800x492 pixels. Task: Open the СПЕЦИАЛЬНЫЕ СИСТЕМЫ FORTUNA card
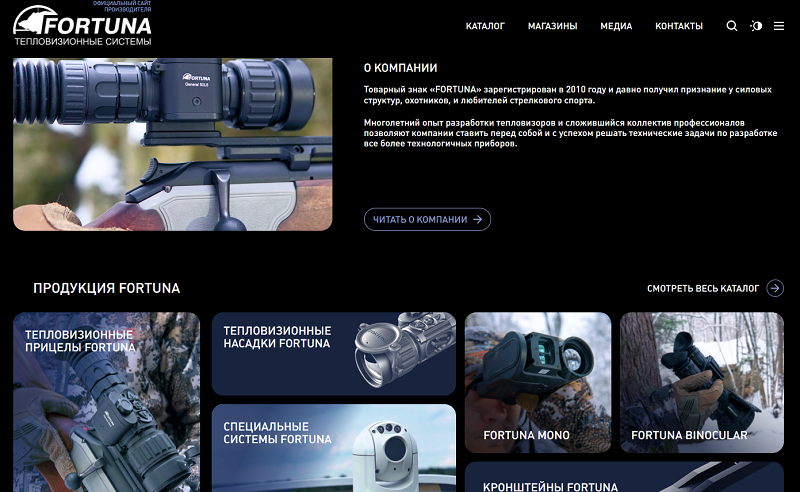coord(334,448)
